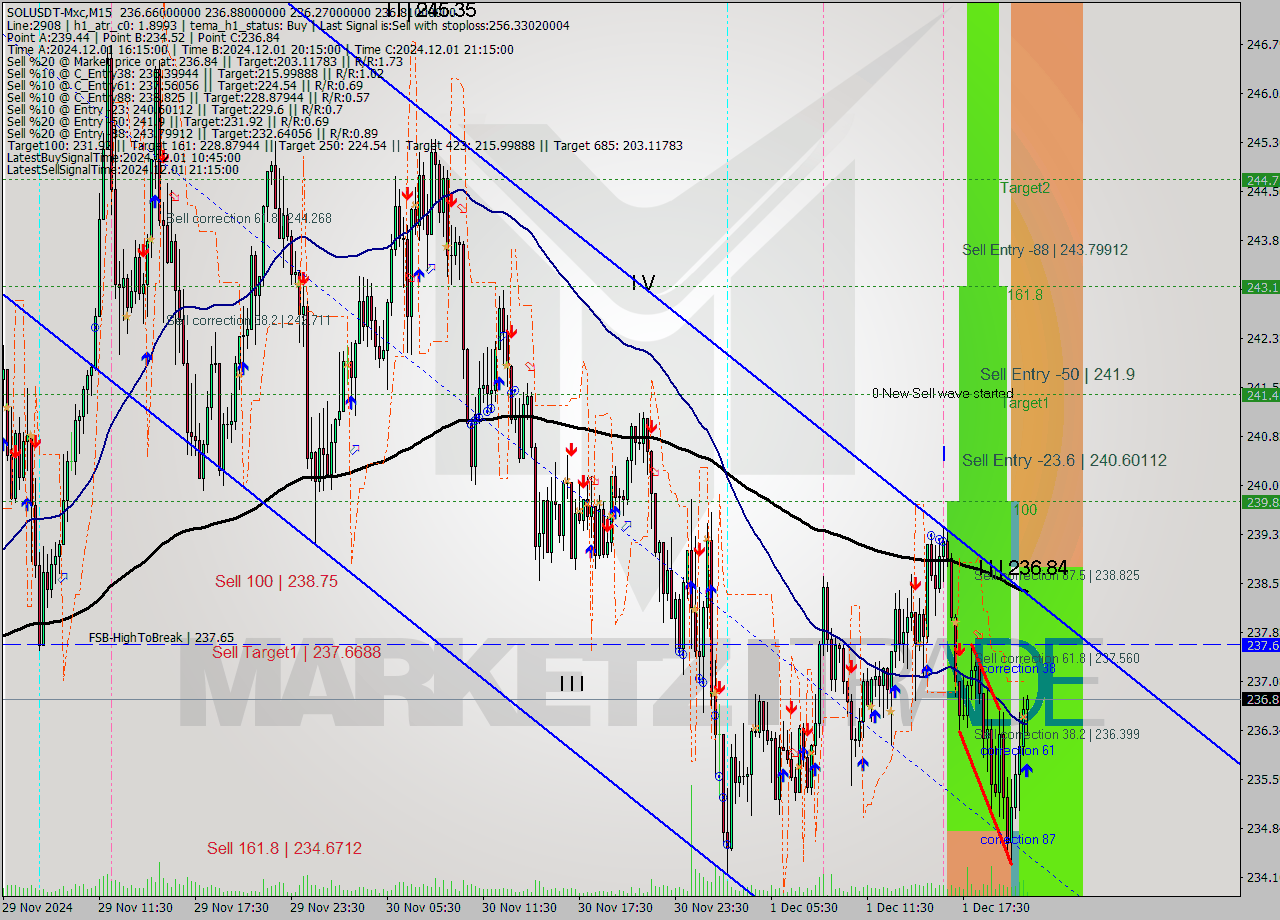This screenshot has height=920, width=1280.
Task: Click the green 'Target1' label
Action: (x=1025, y=403)
